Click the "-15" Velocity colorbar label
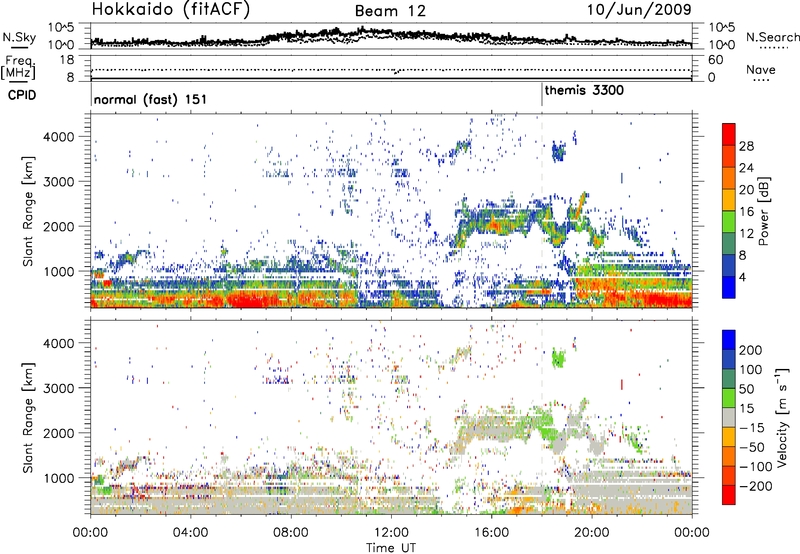Screen dimensions: 800x554 coord(752,428)
